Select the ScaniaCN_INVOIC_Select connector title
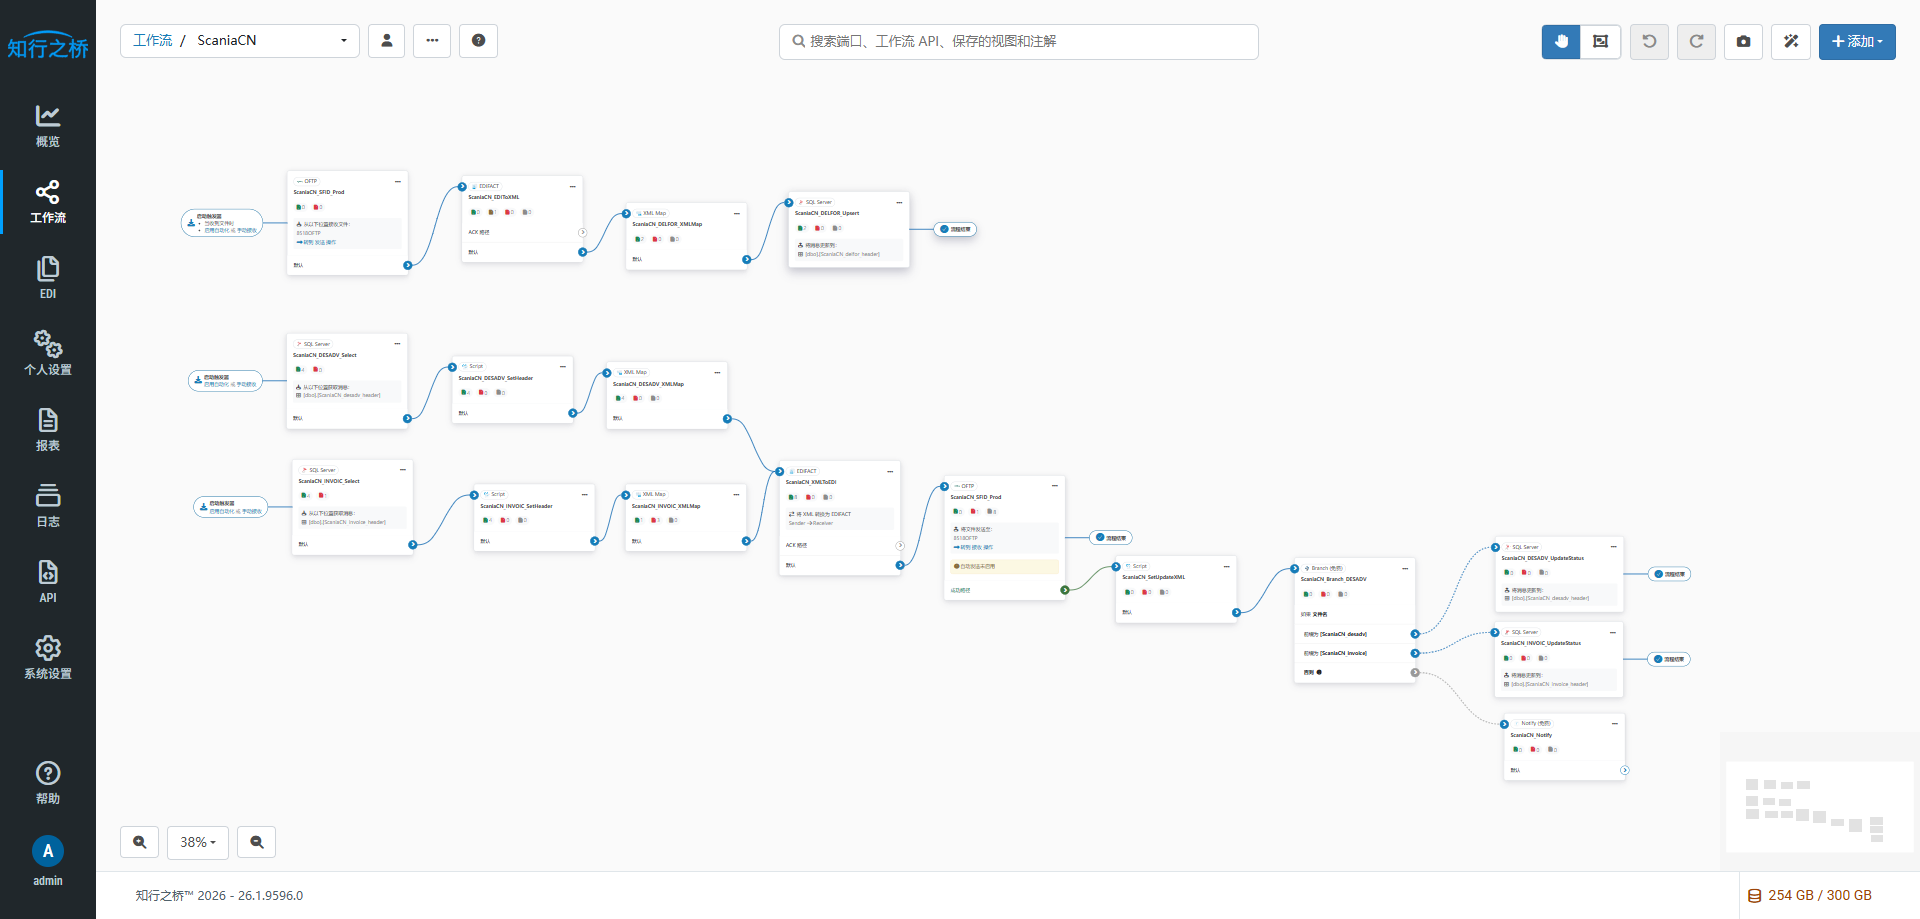Screen dimensions: 1920x919 329,481
